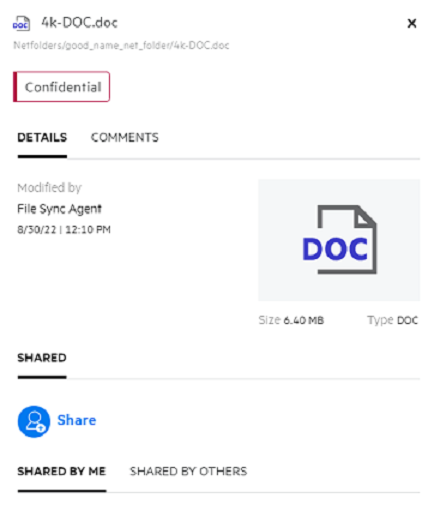Select the SHARED BY ME tab

(x=62, y=471)
